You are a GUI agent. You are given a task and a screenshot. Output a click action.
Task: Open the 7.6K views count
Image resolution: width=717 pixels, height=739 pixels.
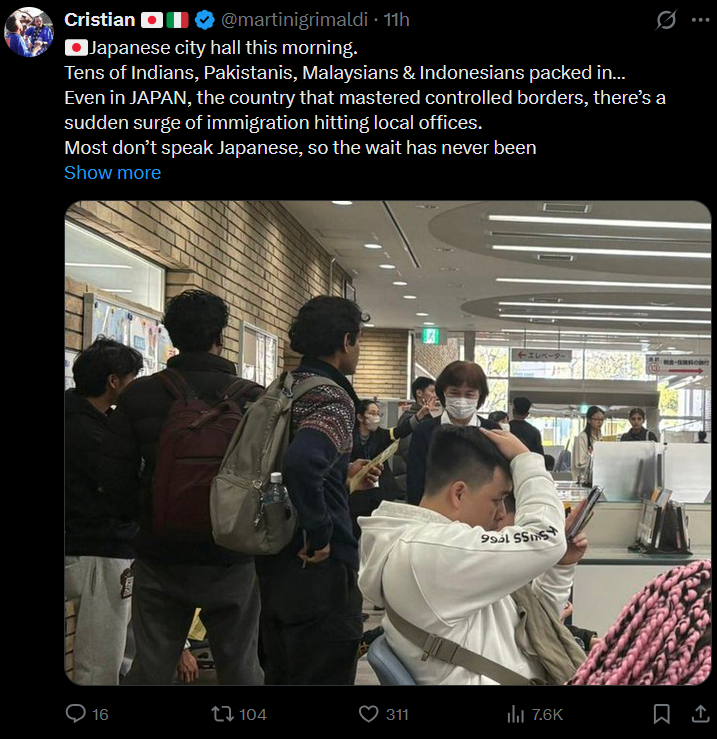tap(547, 714)
